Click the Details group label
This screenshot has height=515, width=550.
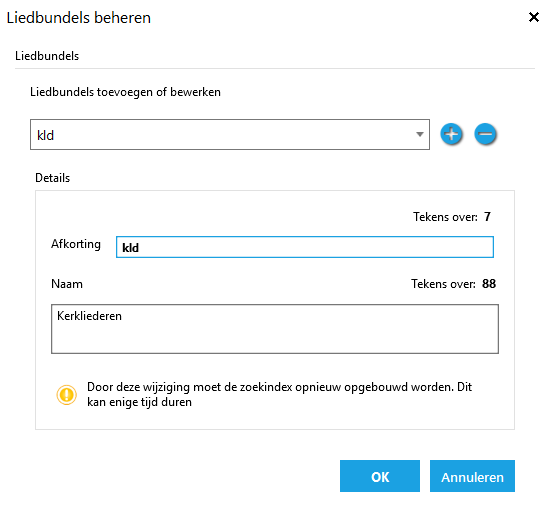click(53, 178)
